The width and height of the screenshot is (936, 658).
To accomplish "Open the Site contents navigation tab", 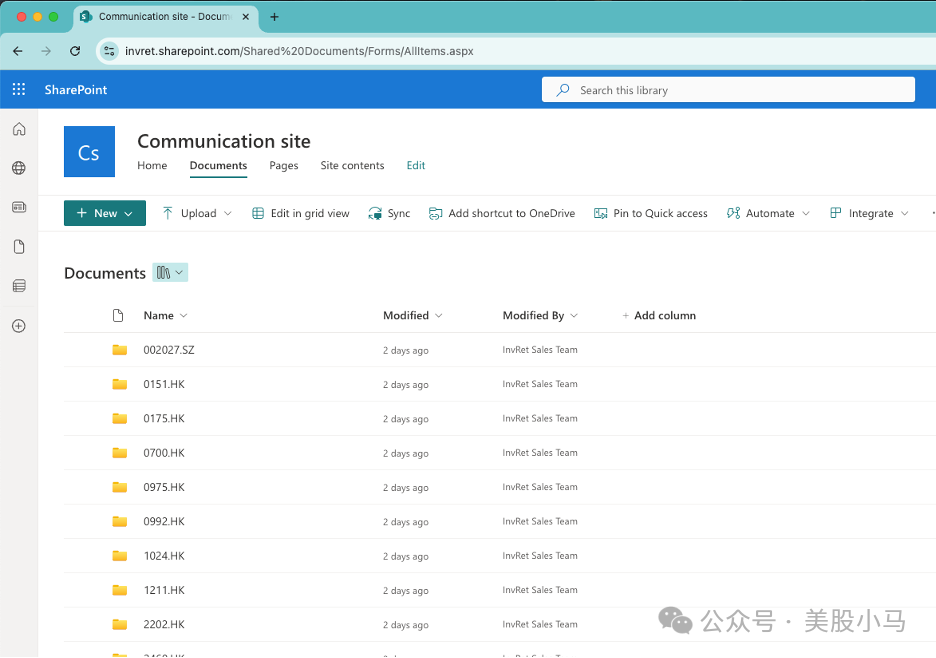I will 352,165.
